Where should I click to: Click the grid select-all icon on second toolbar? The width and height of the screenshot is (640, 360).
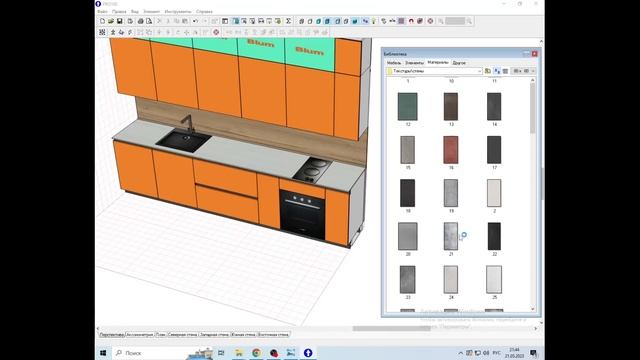[x=102, y=32]
